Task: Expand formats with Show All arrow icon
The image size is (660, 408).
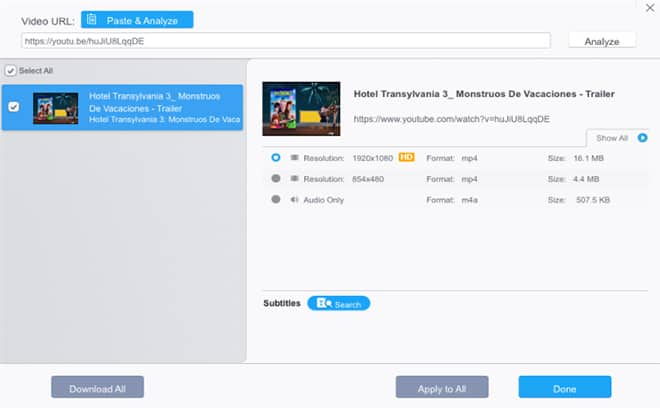Action: pyautogui.click(x=642, y=138)
